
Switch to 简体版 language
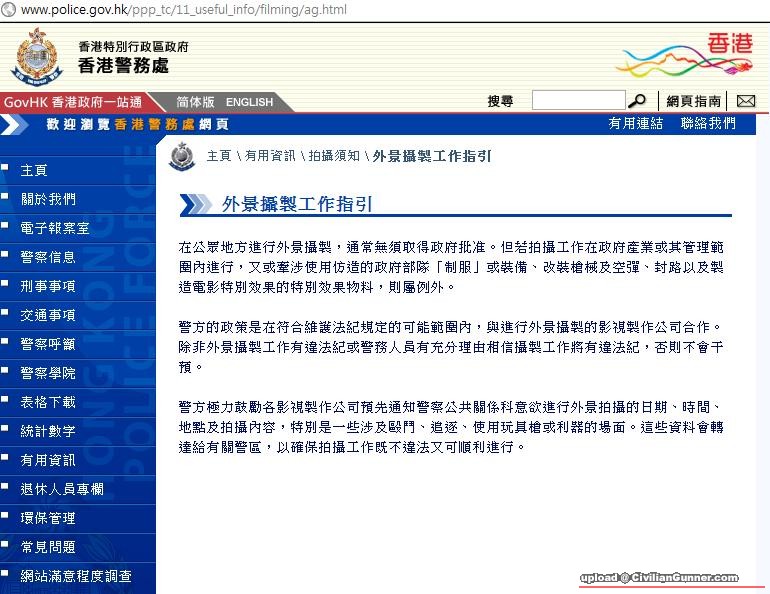click(x=195, y=102)
